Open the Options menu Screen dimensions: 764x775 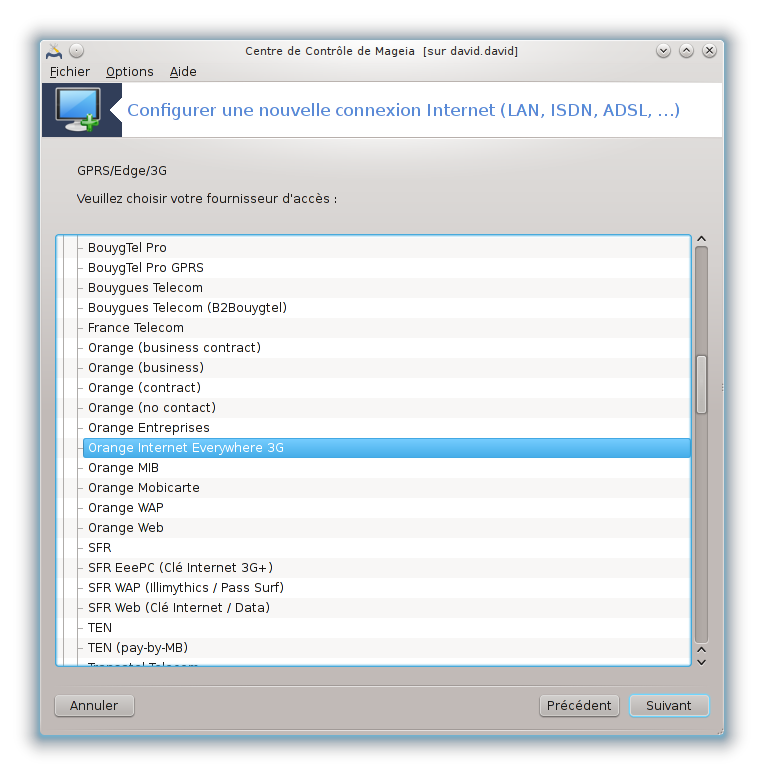tap(129, 72)
